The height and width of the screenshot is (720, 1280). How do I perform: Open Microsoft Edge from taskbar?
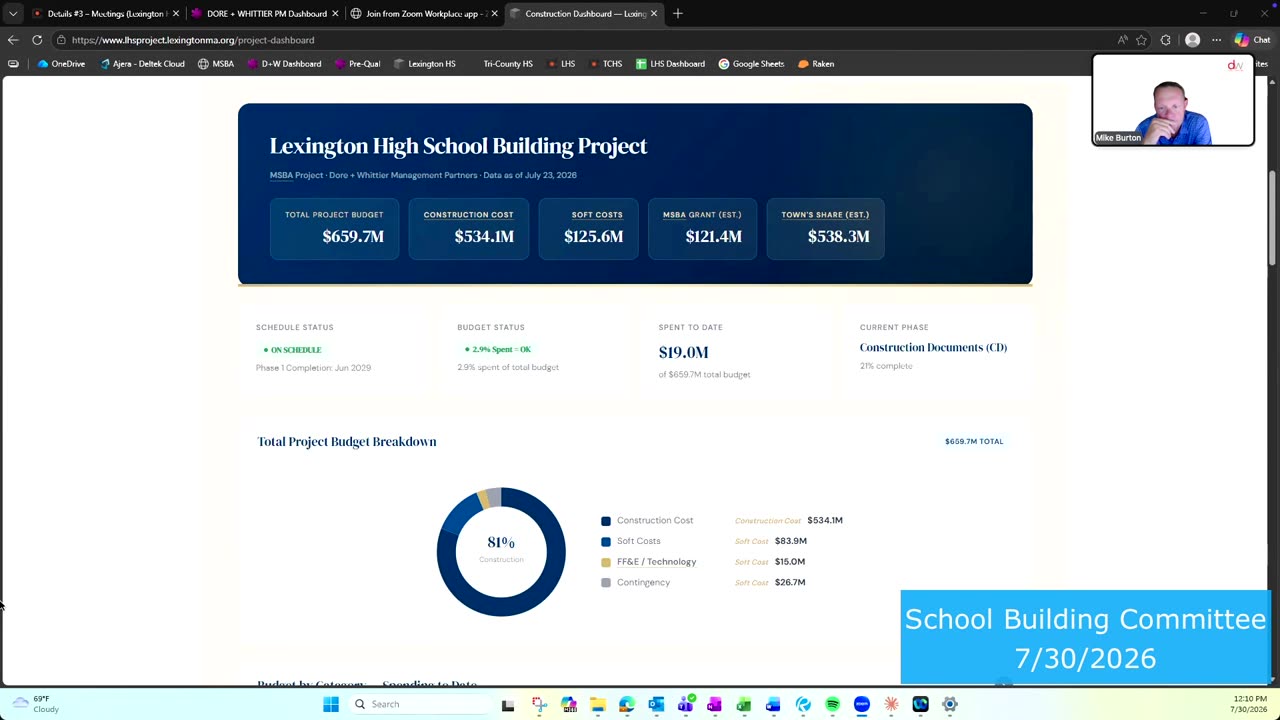[627, 704]
